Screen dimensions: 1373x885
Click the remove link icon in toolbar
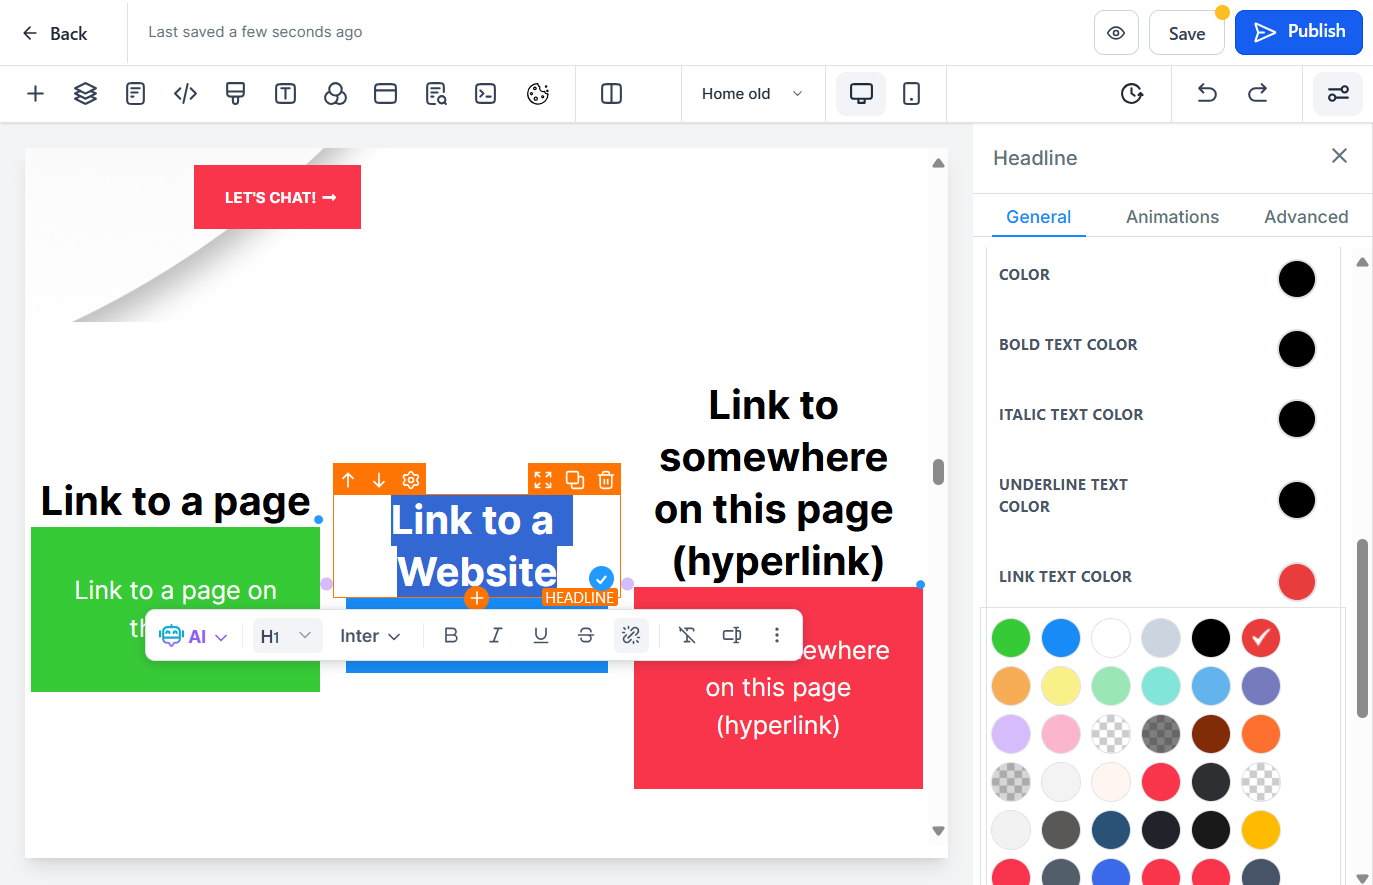click(x=631, y=635)
